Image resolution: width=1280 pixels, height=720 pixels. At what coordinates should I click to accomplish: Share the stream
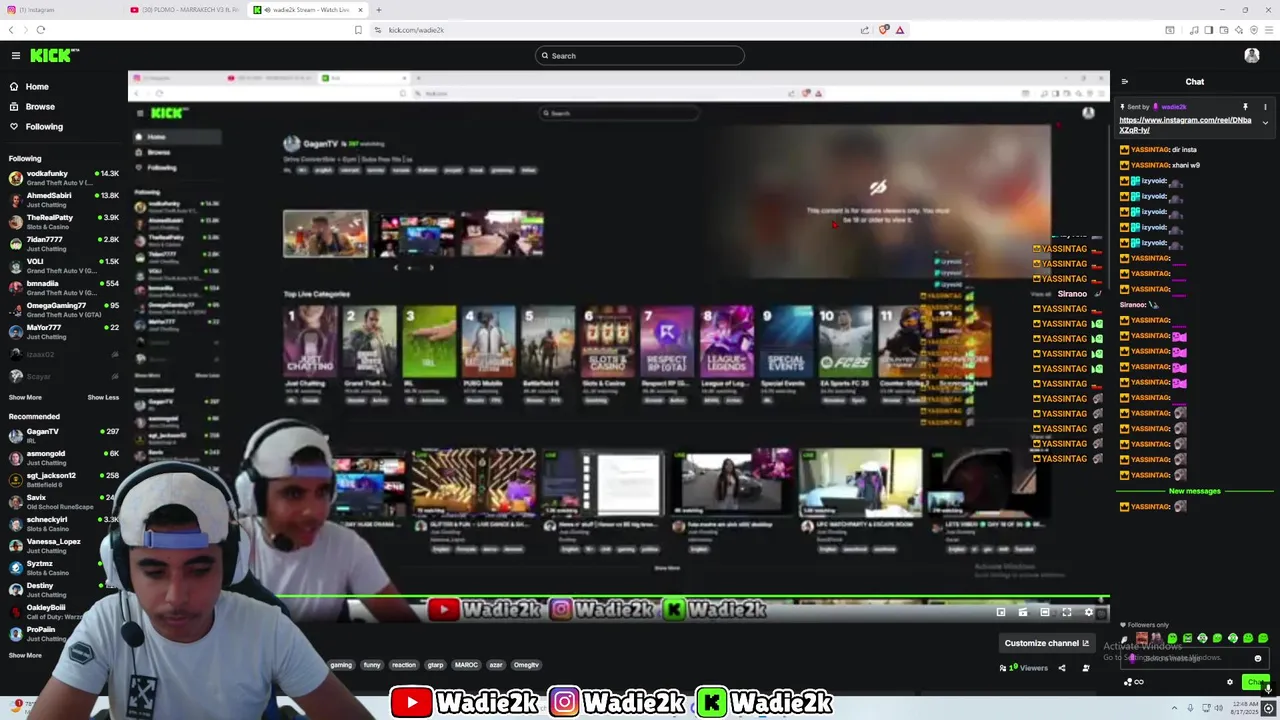coord(1062,668)
